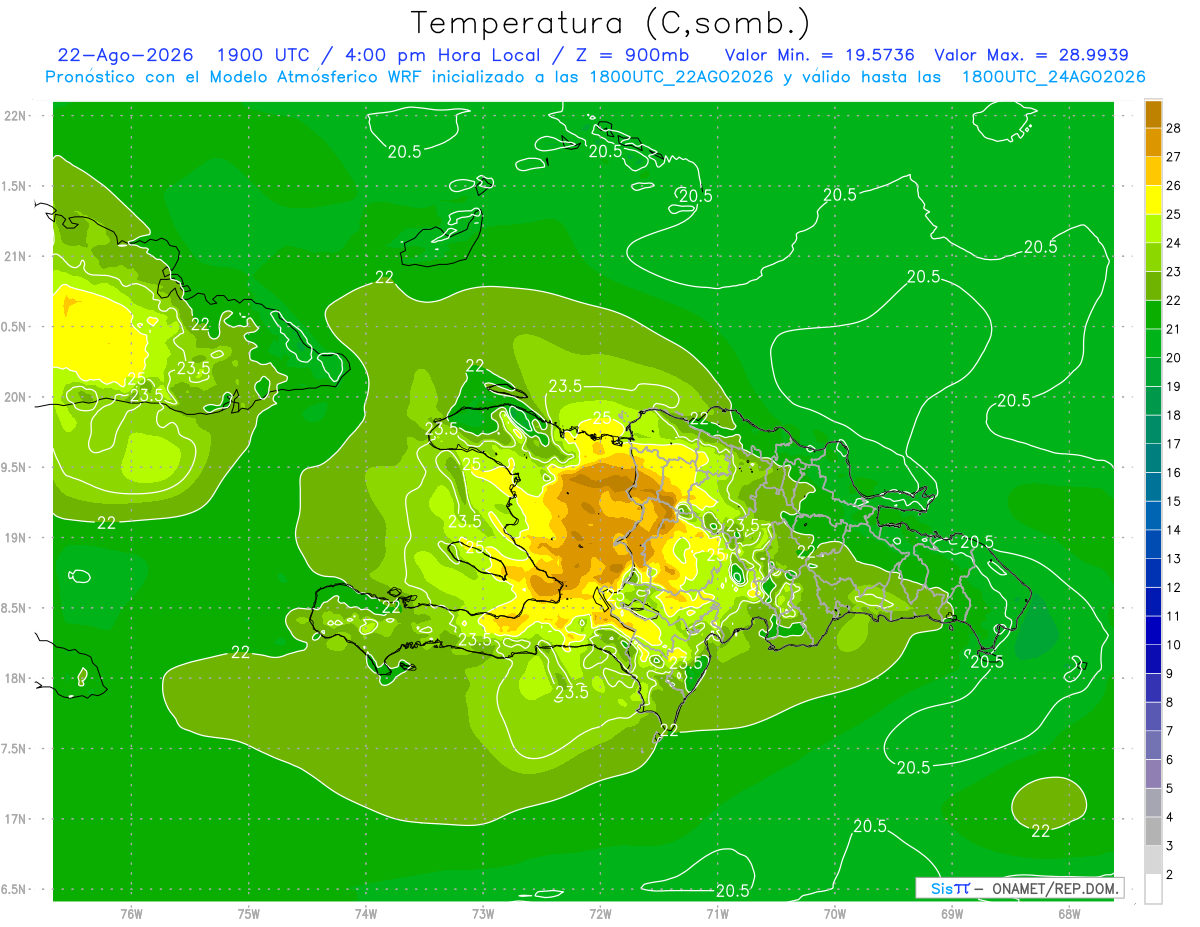Click the 'Valor Max. = 28.9939' text

(x=1031, y=55)
